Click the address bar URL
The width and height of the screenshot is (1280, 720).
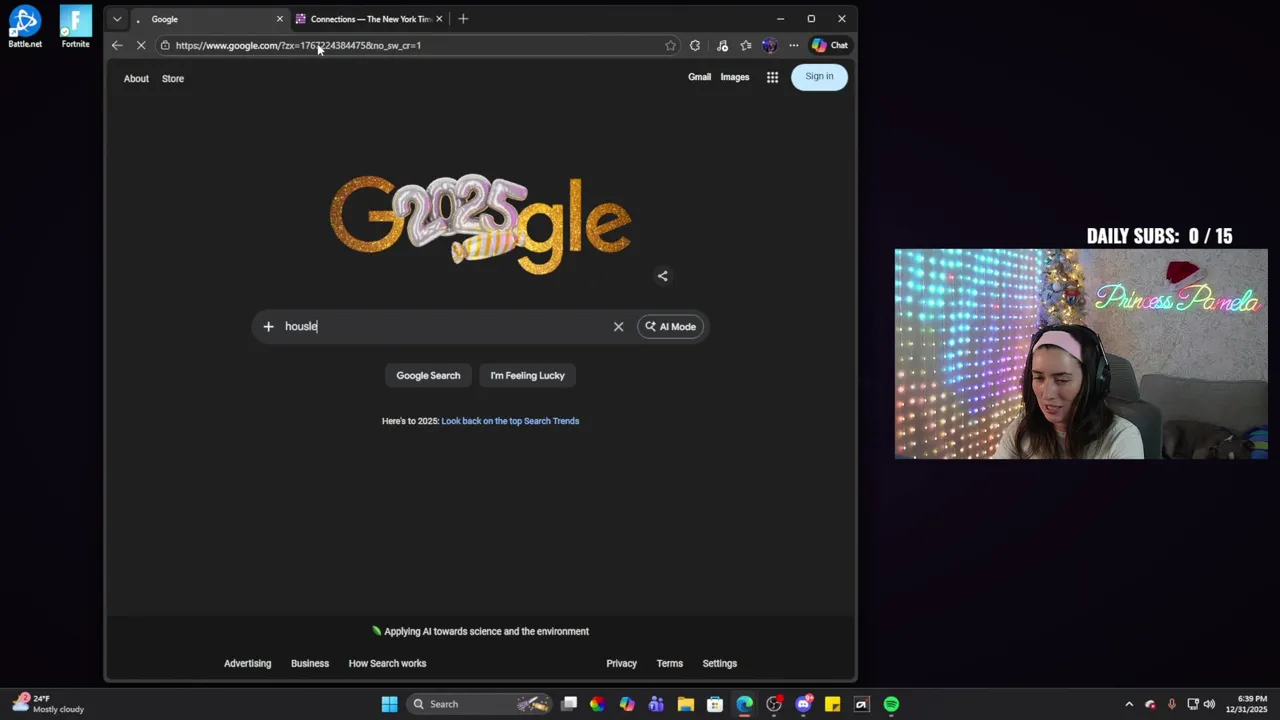point(298,45)
